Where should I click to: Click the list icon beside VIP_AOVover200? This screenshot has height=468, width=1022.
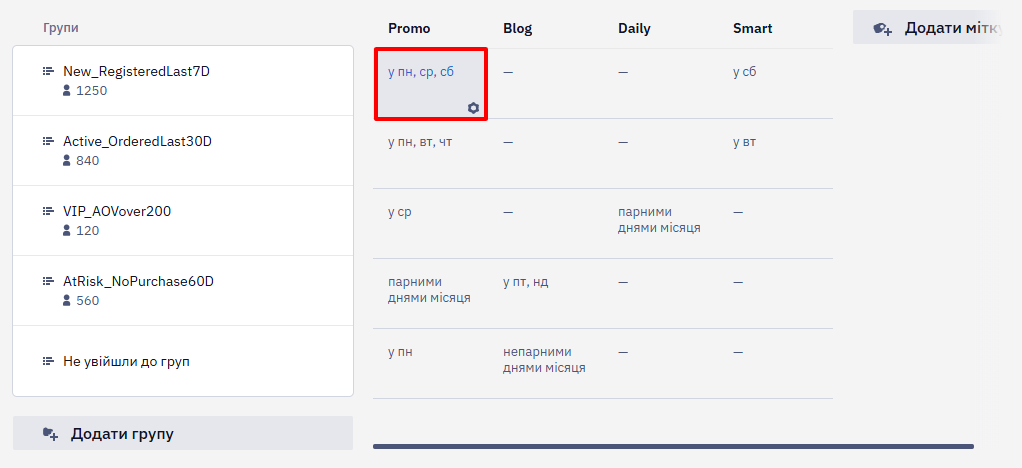48,211
